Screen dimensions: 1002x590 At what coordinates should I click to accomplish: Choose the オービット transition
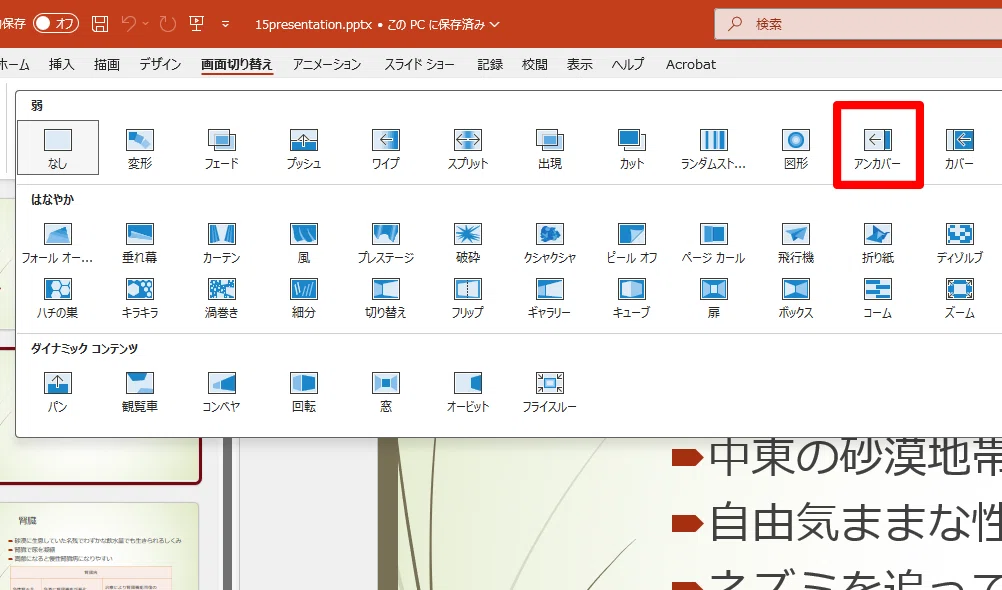click(x=468, y=392)
